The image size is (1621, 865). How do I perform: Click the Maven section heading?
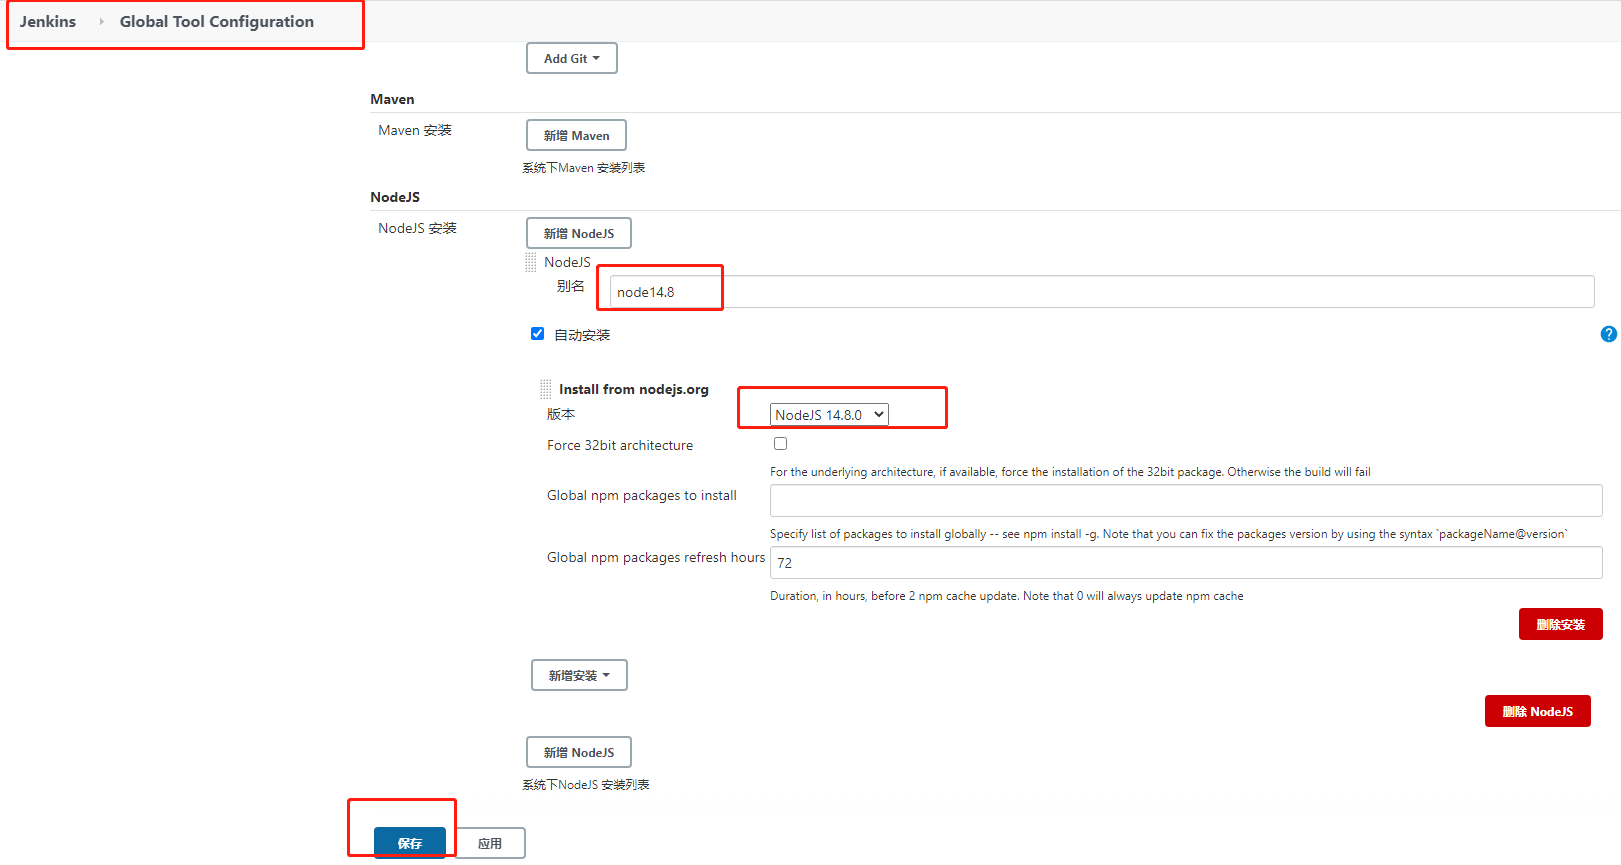tap(392, 99)
